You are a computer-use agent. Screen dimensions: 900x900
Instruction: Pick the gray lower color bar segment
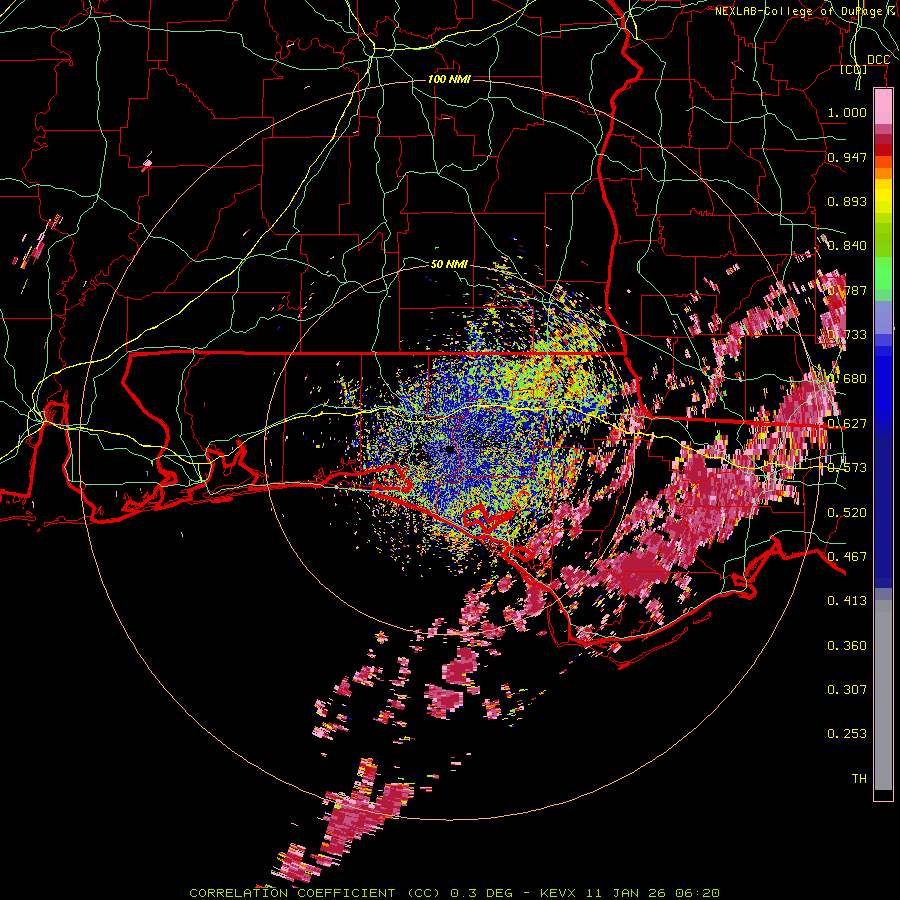883,695
